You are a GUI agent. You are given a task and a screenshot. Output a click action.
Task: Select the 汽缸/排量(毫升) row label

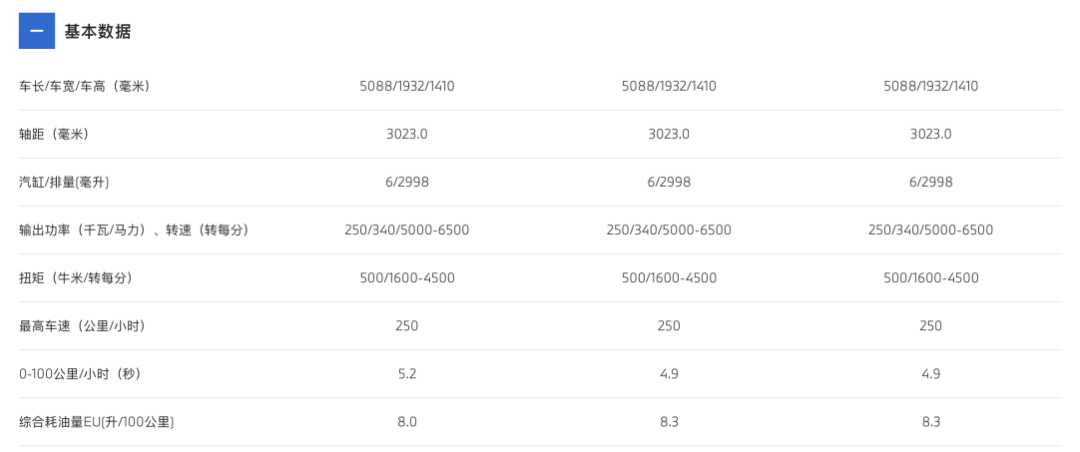tap(64, 182)
